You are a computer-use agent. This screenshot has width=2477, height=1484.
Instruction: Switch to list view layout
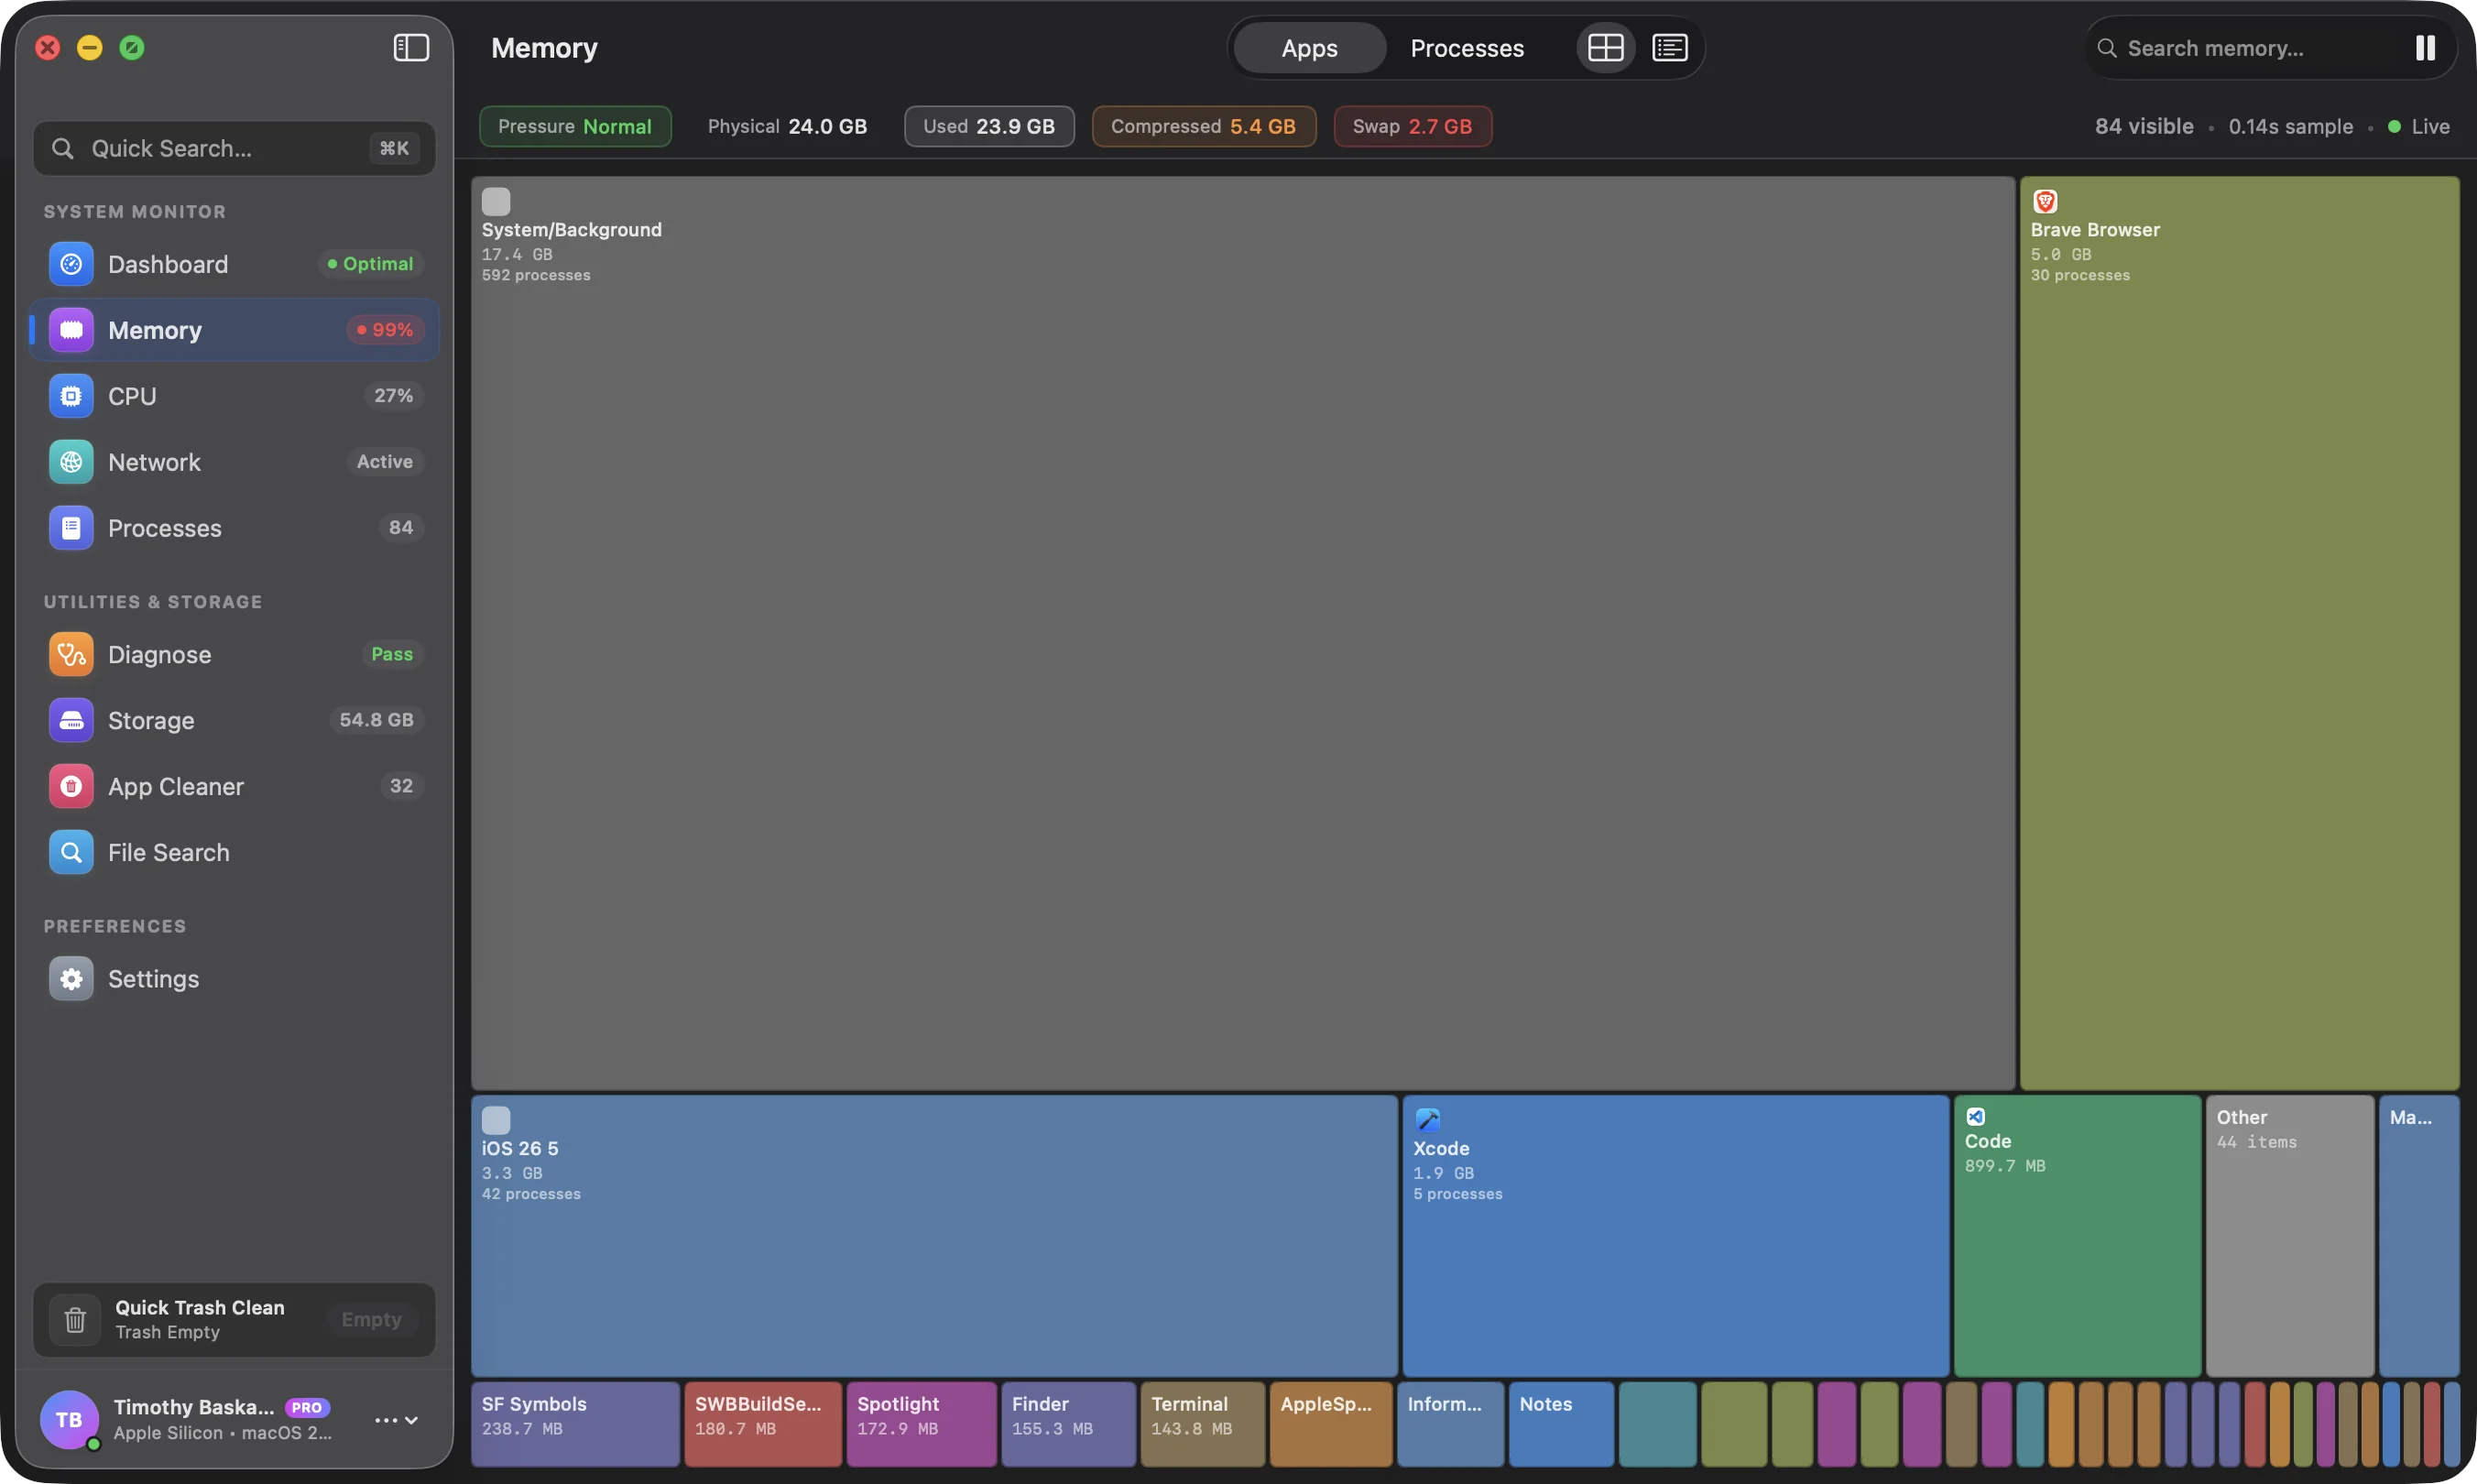point(1669,48)
